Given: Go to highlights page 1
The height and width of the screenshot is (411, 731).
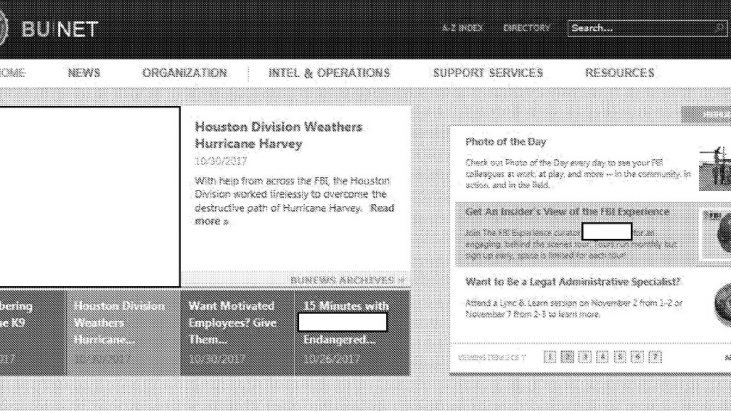Looking at the screenshot, I should click(x=550, y=357).
